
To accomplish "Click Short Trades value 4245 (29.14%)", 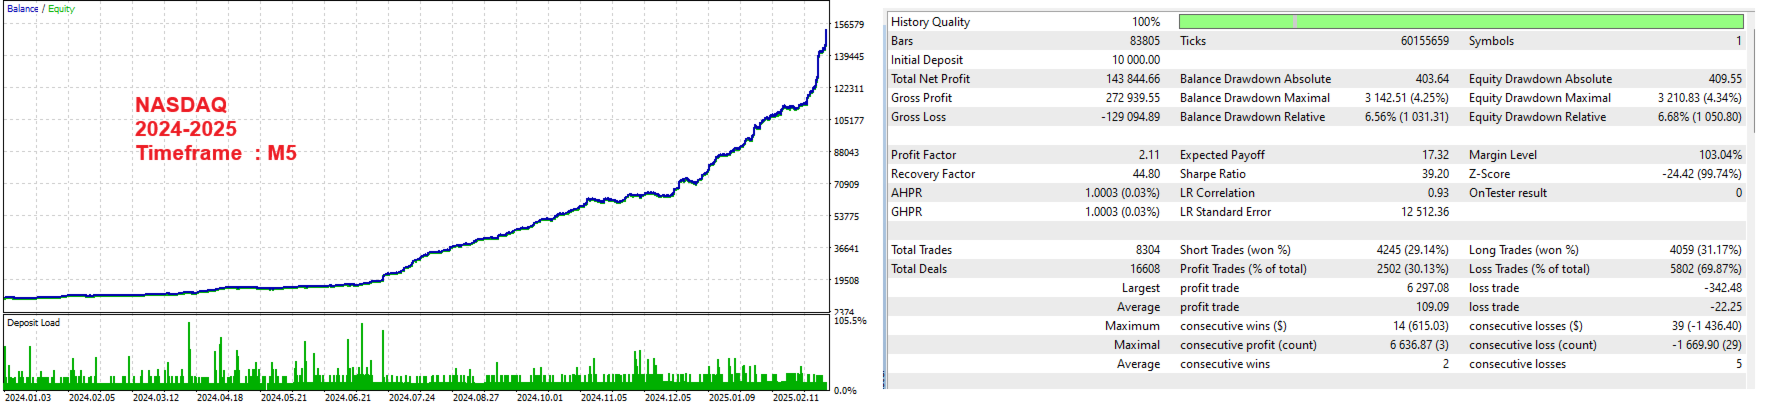I will click(x=1412, y=250).
